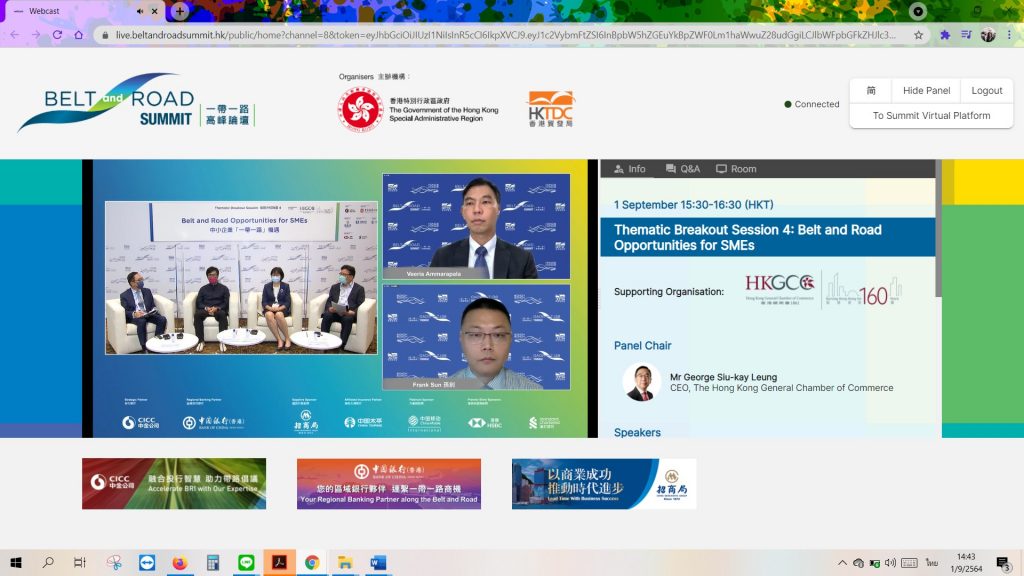Screen dimensions: 1024x576
Task: Launch Microsoft Word from the taskbar
Action: pyautogui.click(x=377, y=563)
